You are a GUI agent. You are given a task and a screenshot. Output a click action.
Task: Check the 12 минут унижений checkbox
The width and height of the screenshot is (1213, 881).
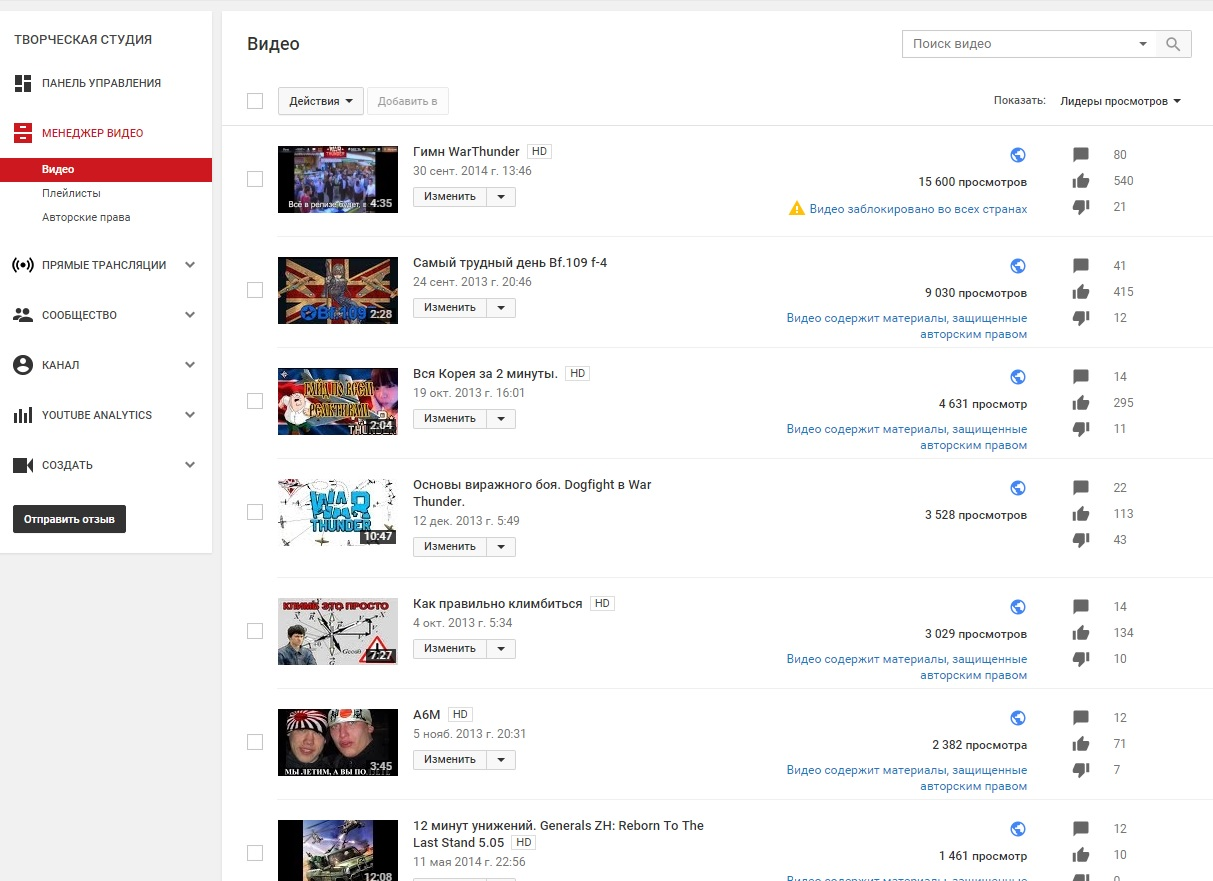click(x=255, y=853)
